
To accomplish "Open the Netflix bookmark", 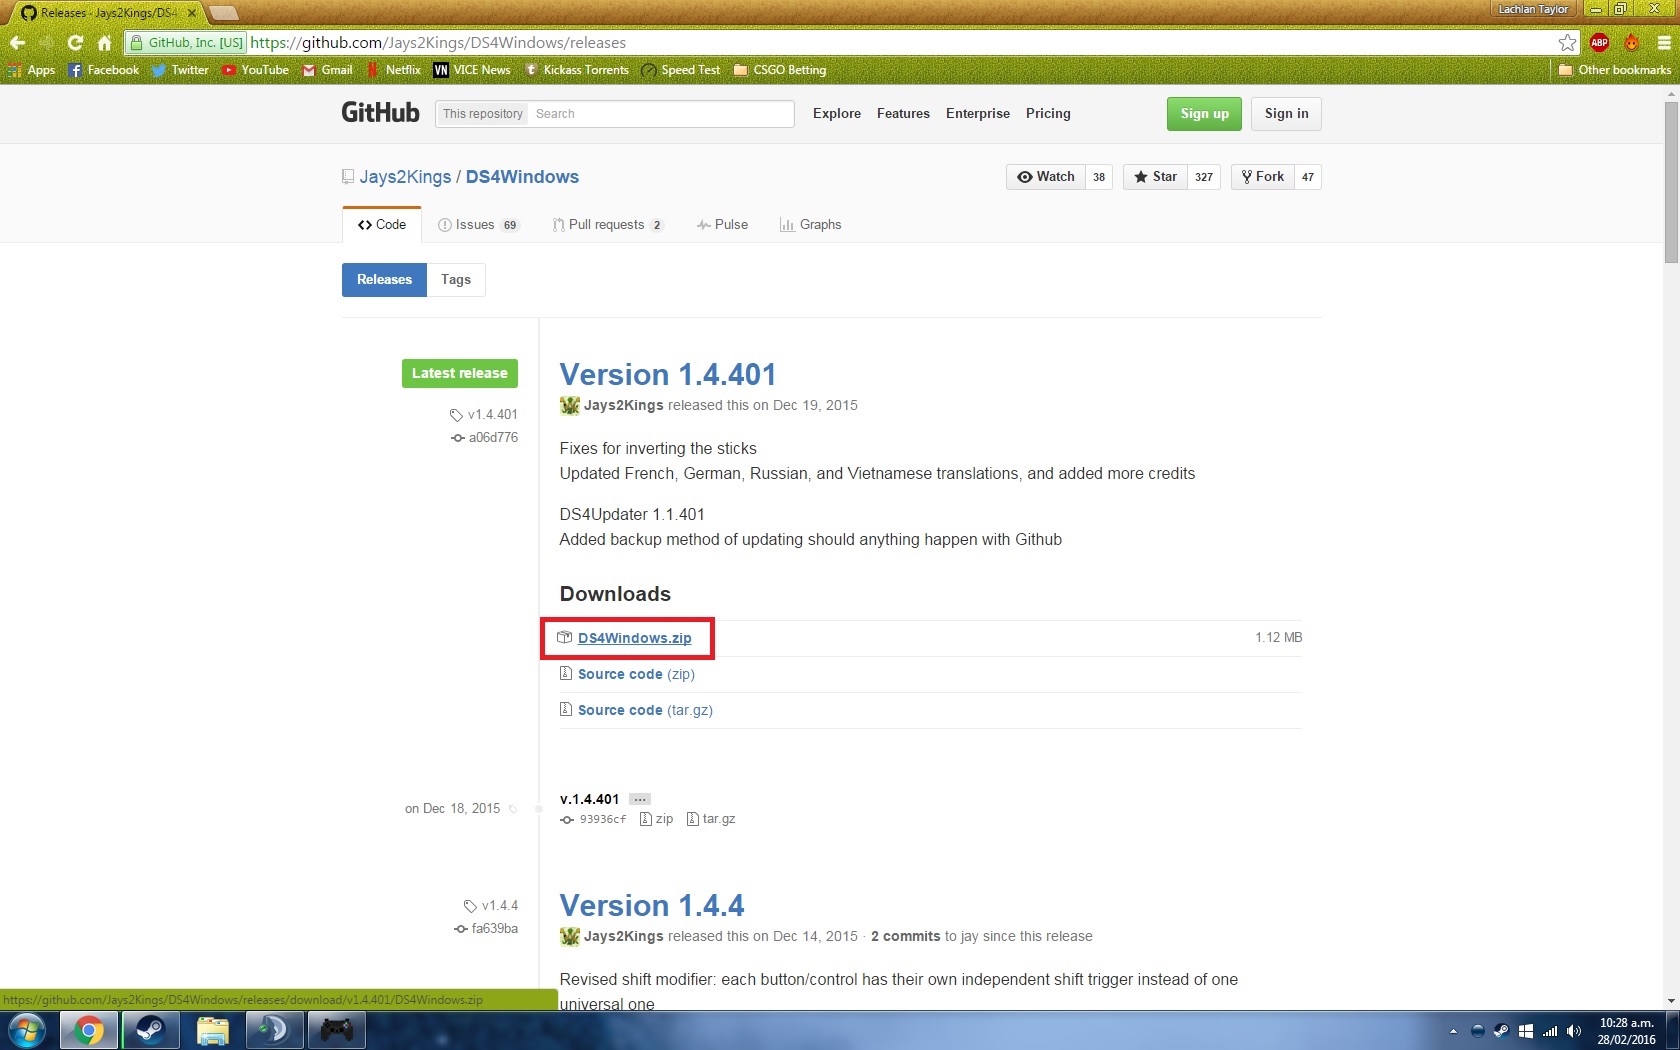I will pyautogui.click(x=393, y=70).
